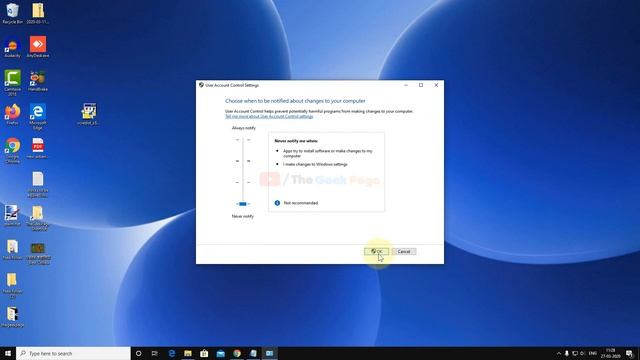Select the blank document file on desktop
The image size is (640, 360).
click(38, 184)
